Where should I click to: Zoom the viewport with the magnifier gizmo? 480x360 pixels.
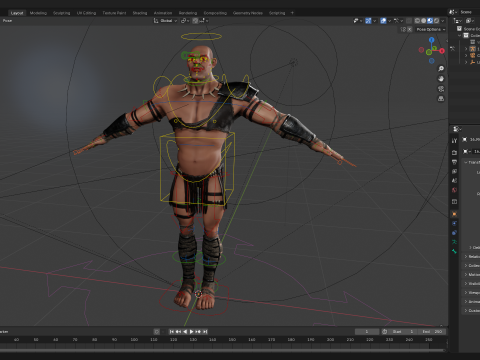tap(441, 69)
